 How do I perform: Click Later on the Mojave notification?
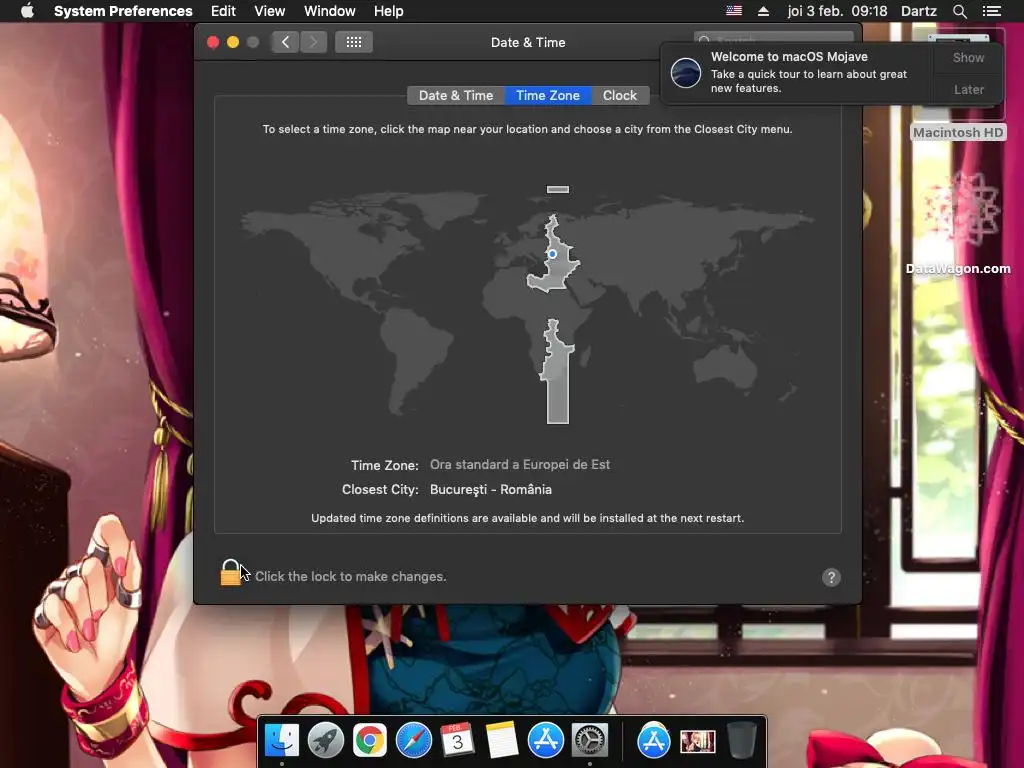click(968, 89)
